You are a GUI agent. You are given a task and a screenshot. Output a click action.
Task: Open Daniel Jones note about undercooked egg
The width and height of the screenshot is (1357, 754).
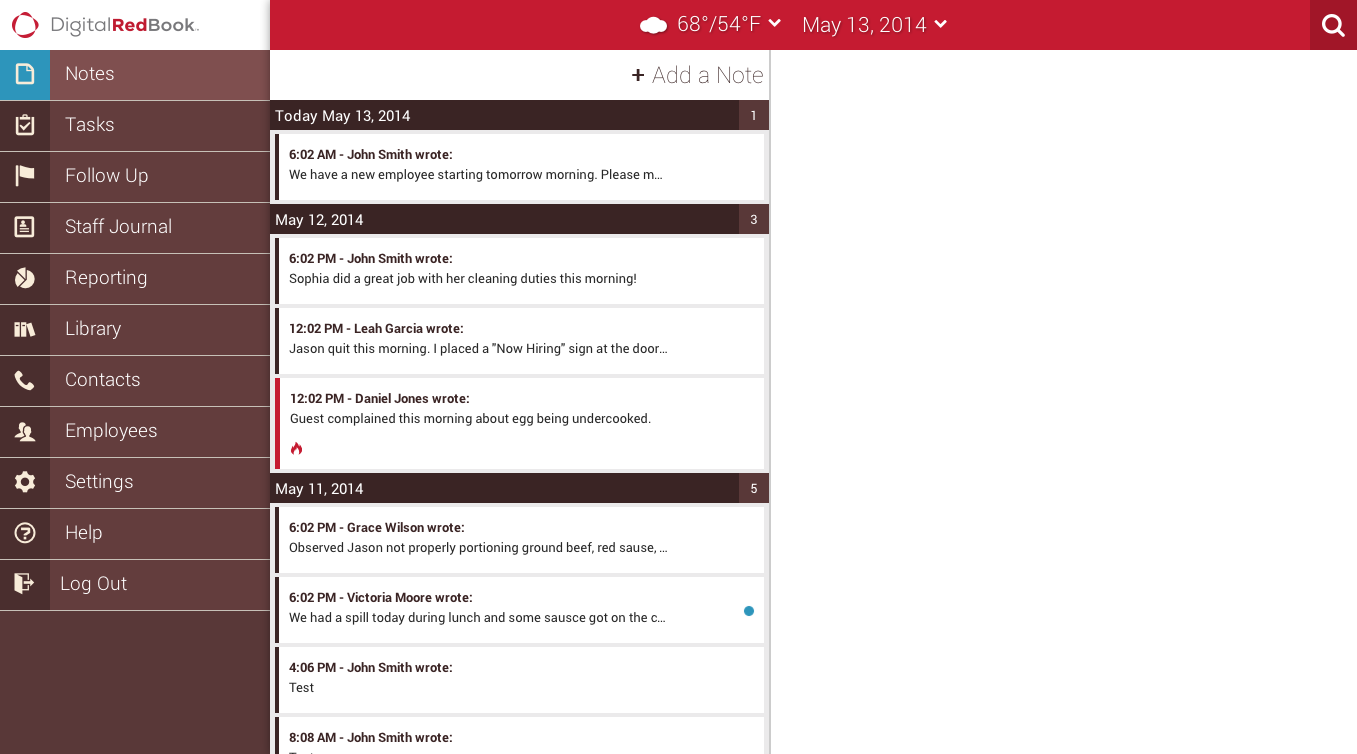point(520,424)
